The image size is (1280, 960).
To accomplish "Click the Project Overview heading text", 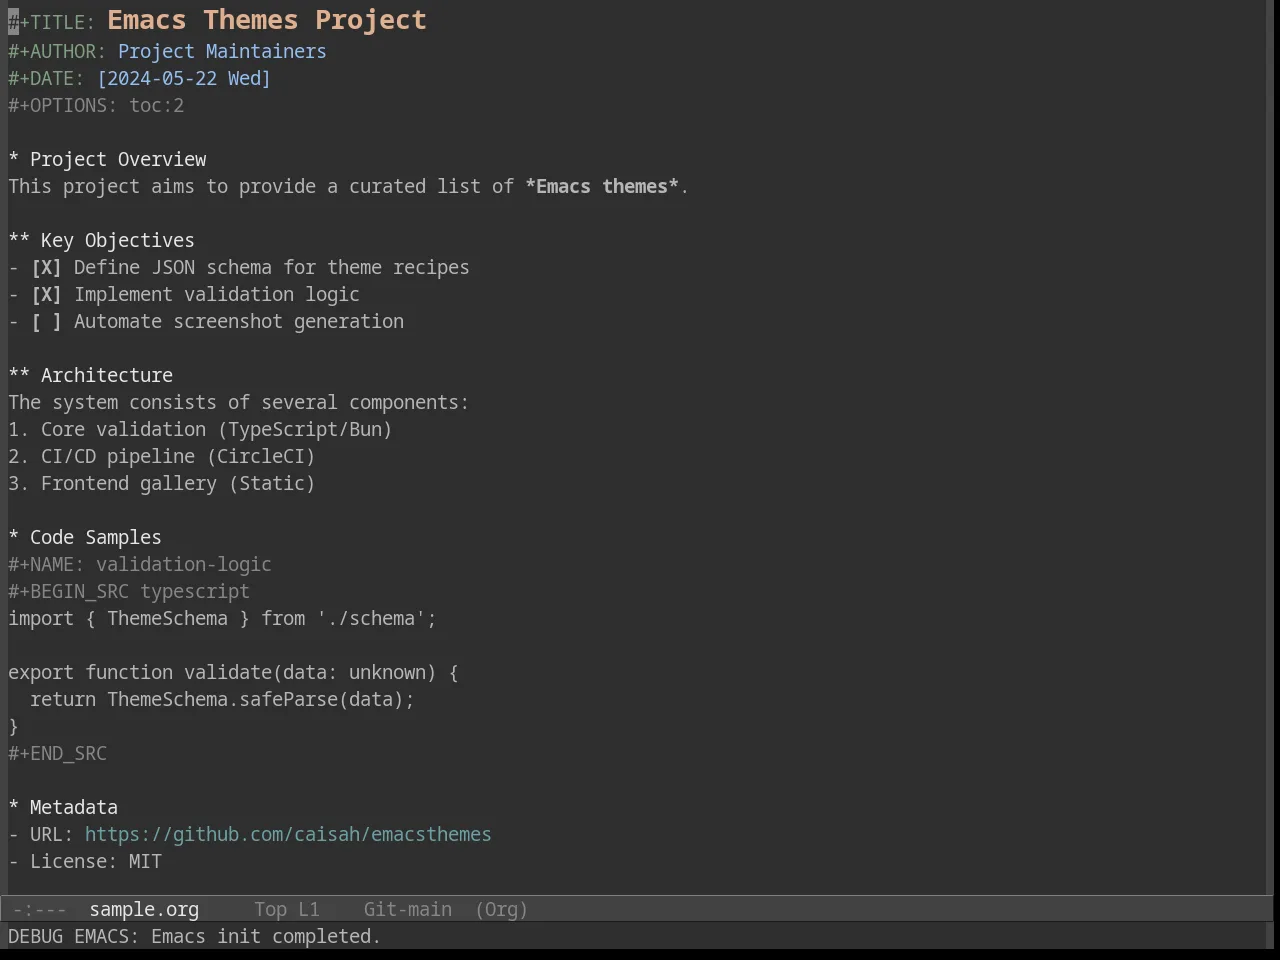I will pos(118,160).
